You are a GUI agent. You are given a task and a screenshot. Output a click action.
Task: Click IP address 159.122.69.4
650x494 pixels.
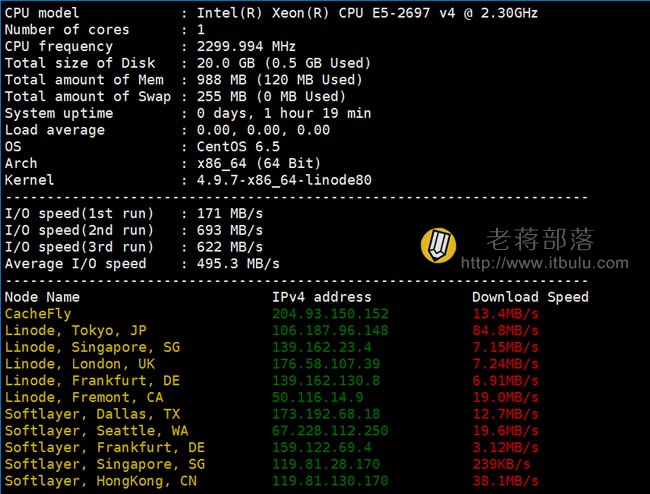(x=322, y=447)
